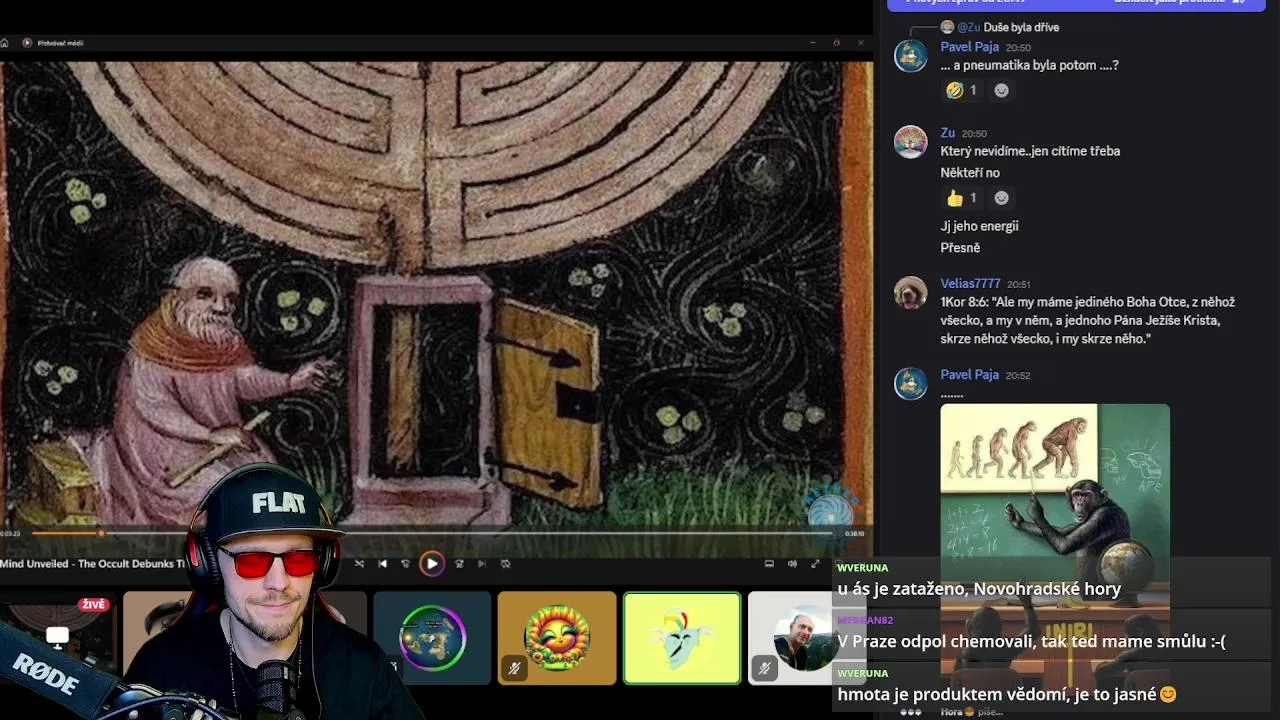Click the mini-player view icon
Screen dimensions: 1280x720
coord(769,564)
